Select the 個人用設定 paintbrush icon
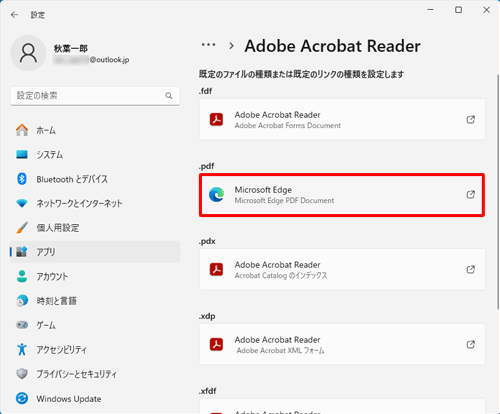 click(22, 228)
